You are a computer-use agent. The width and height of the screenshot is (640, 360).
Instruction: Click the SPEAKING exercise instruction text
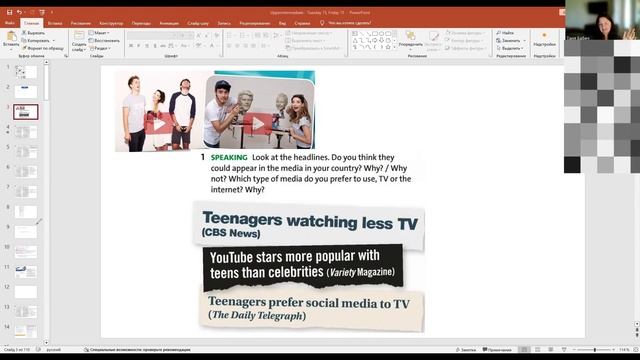311,173
